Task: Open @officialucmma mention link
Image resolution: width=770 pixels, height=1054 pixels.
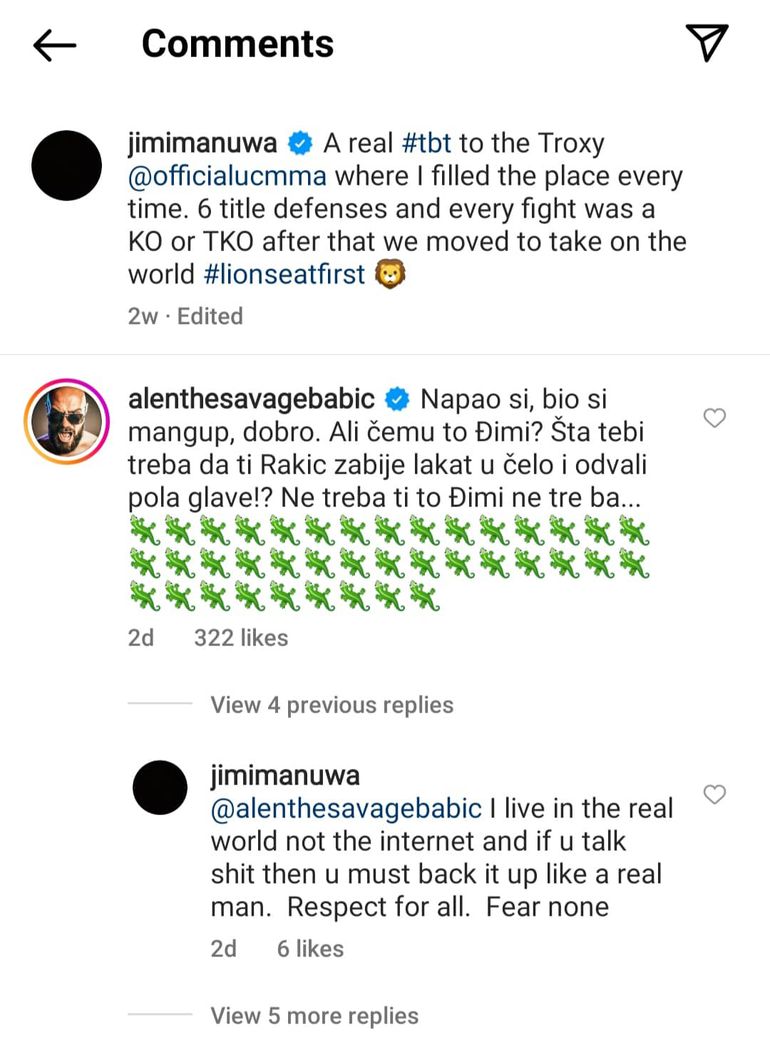Action: [x=227, y=178]
